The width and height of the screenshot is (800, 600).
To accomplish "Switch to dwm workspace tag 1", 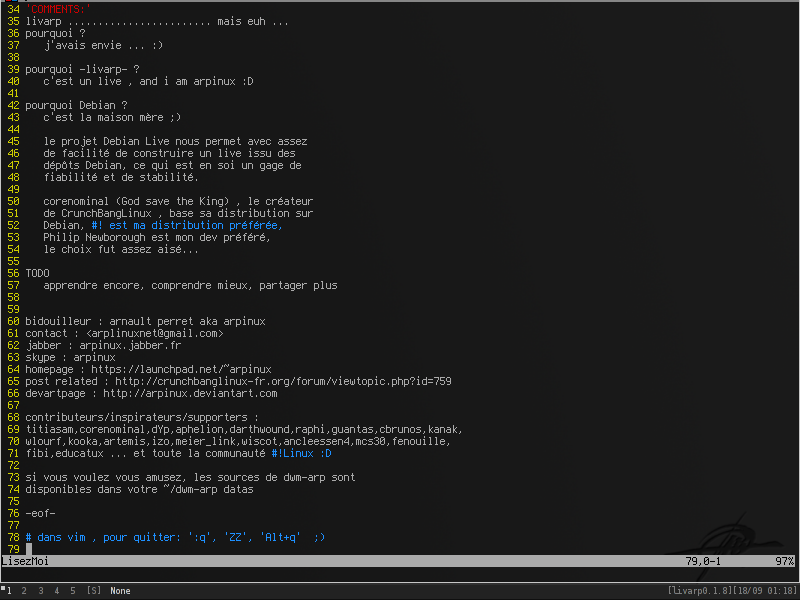I will 9,590.
